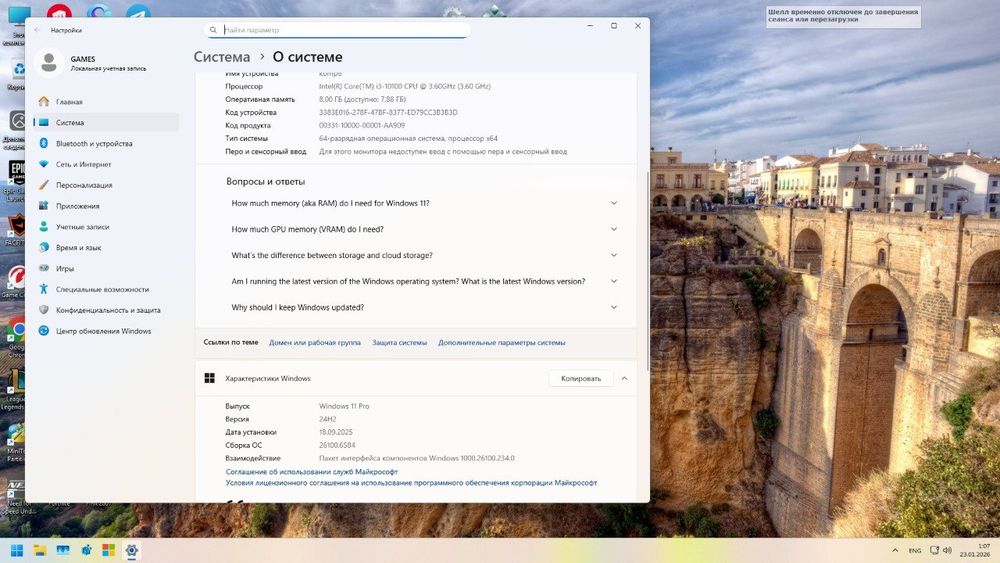Click the Settings gear icon on the taskbar
Viewport: 1000px width, 563px height.
pos(131,550)
